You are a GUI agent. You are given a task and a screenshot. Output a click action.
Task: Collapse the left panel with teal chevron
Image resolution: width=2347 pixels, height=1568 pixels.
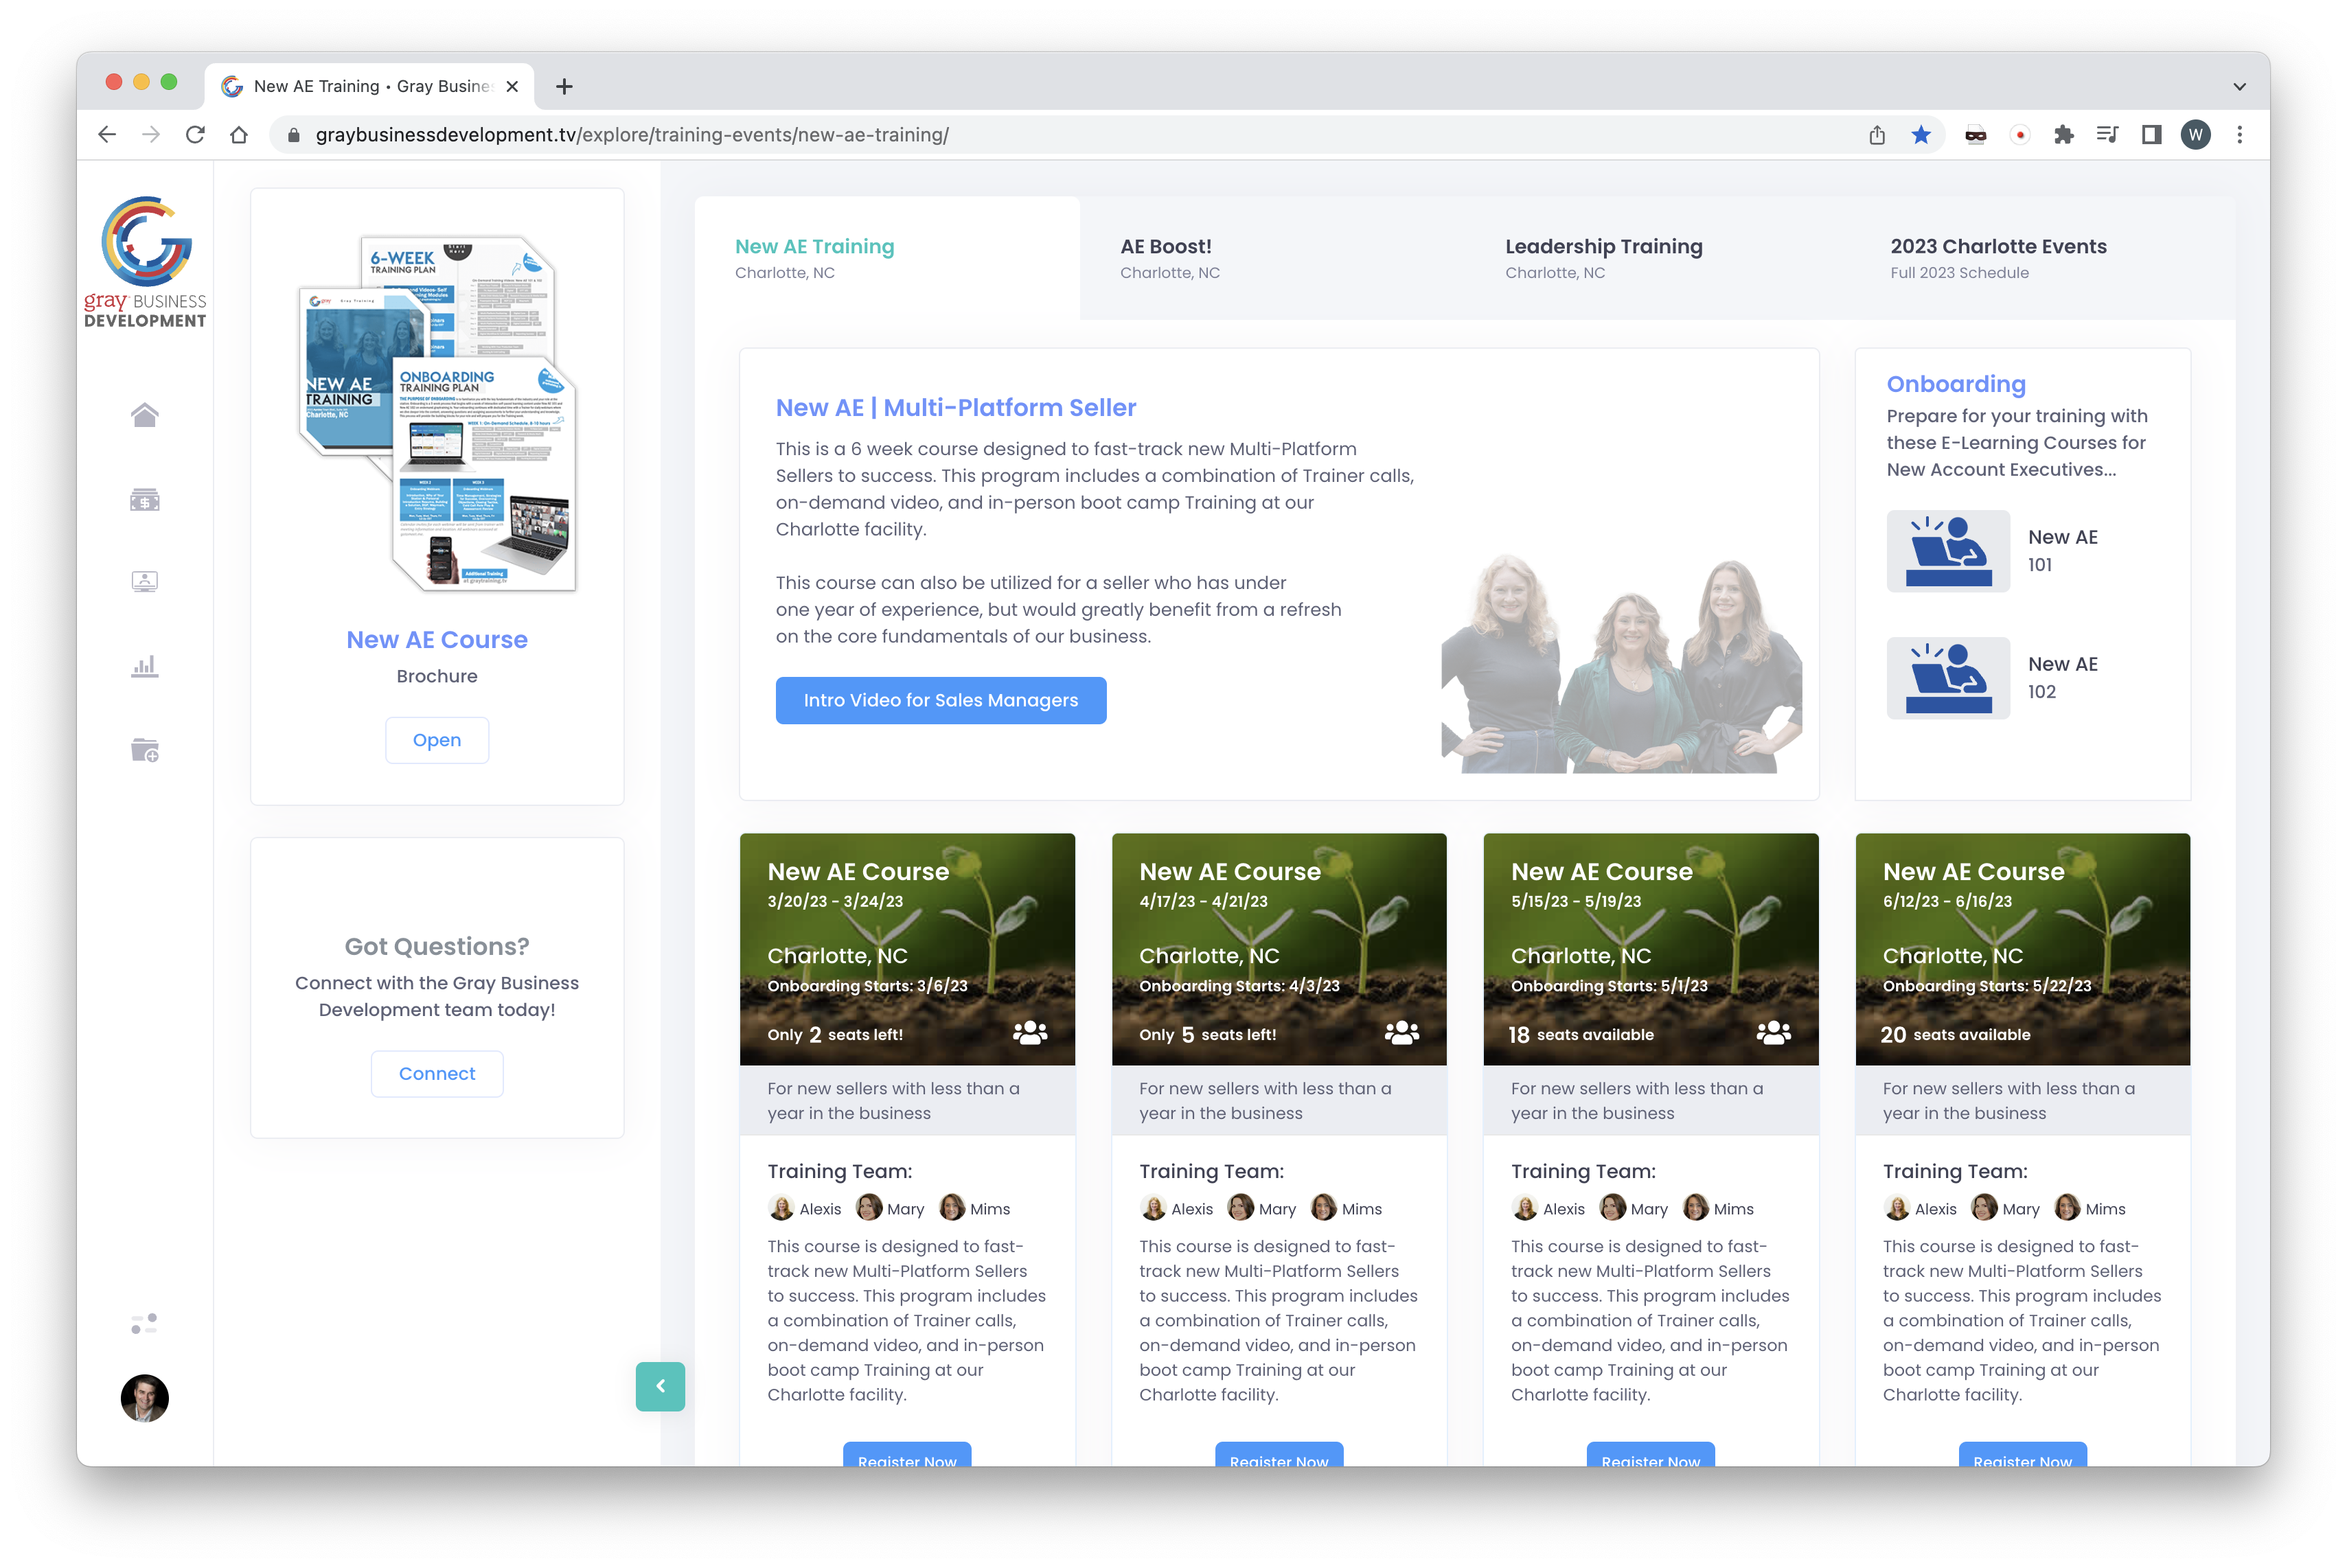(660, 1386)
